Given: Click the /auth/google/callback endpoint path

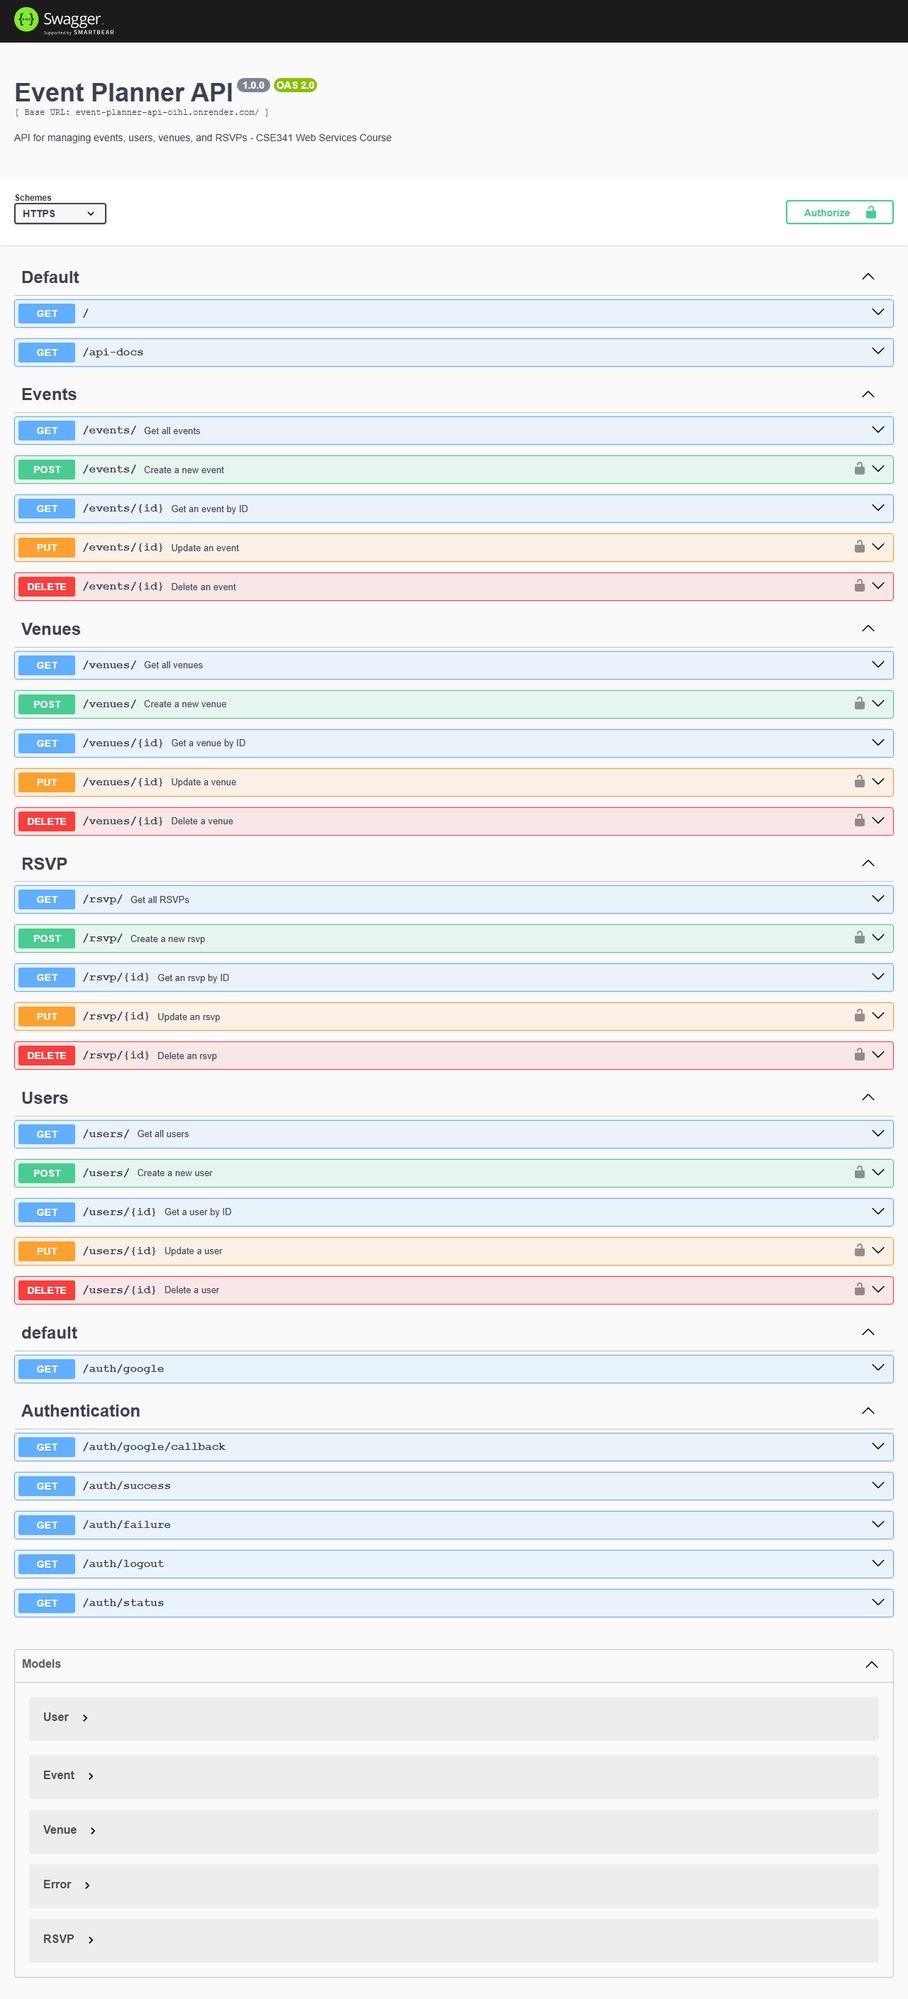Looking at the screenshot, I should click(x=155, y=1447).
